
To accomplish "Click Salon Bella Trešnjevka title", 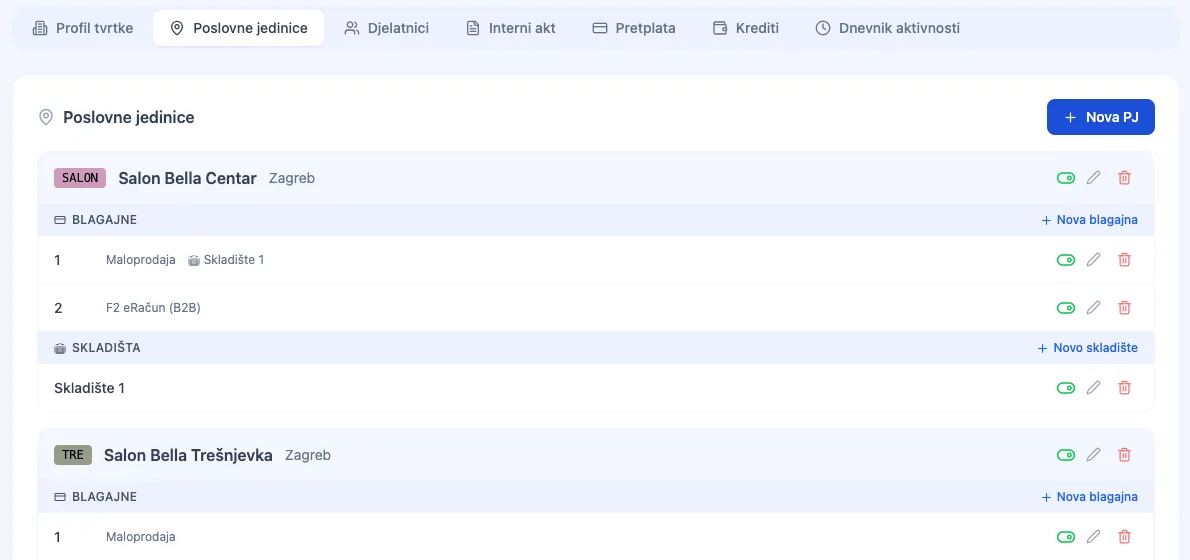I will coord(188,455).
